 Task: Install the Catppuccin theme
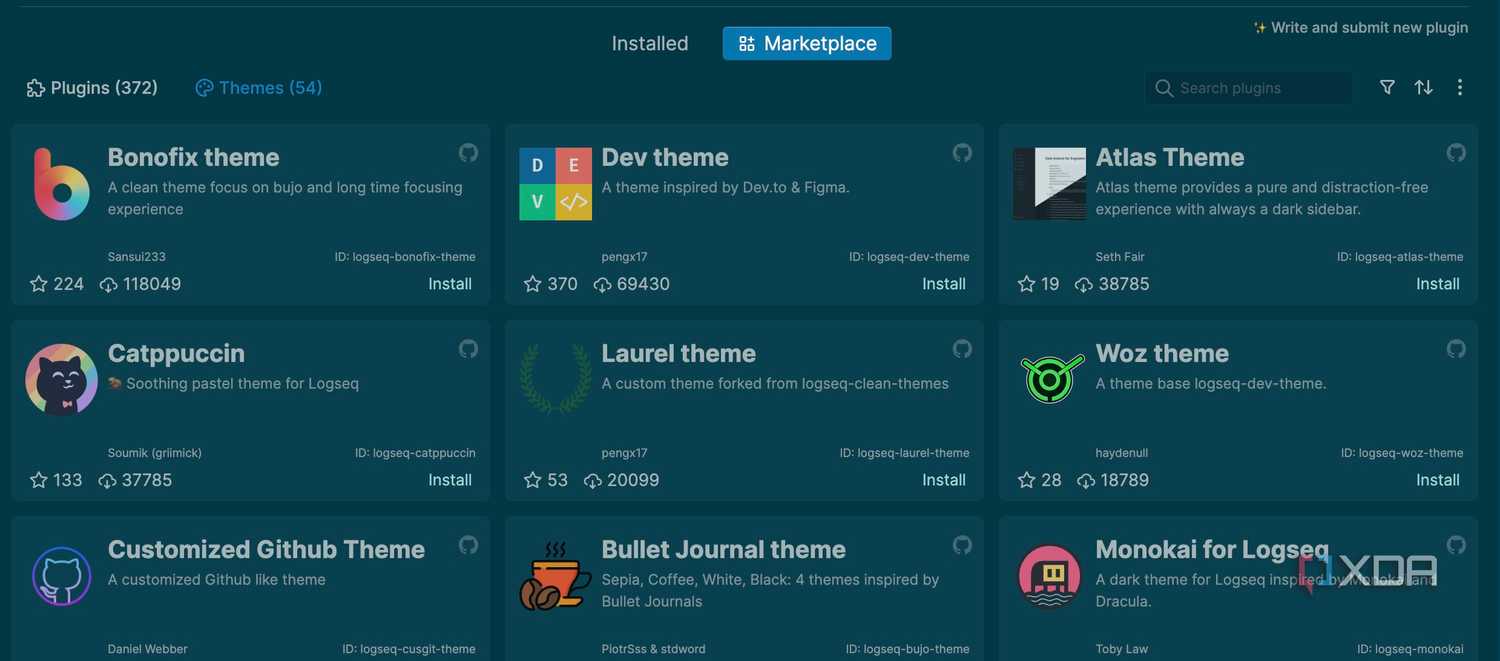[450, 480]
